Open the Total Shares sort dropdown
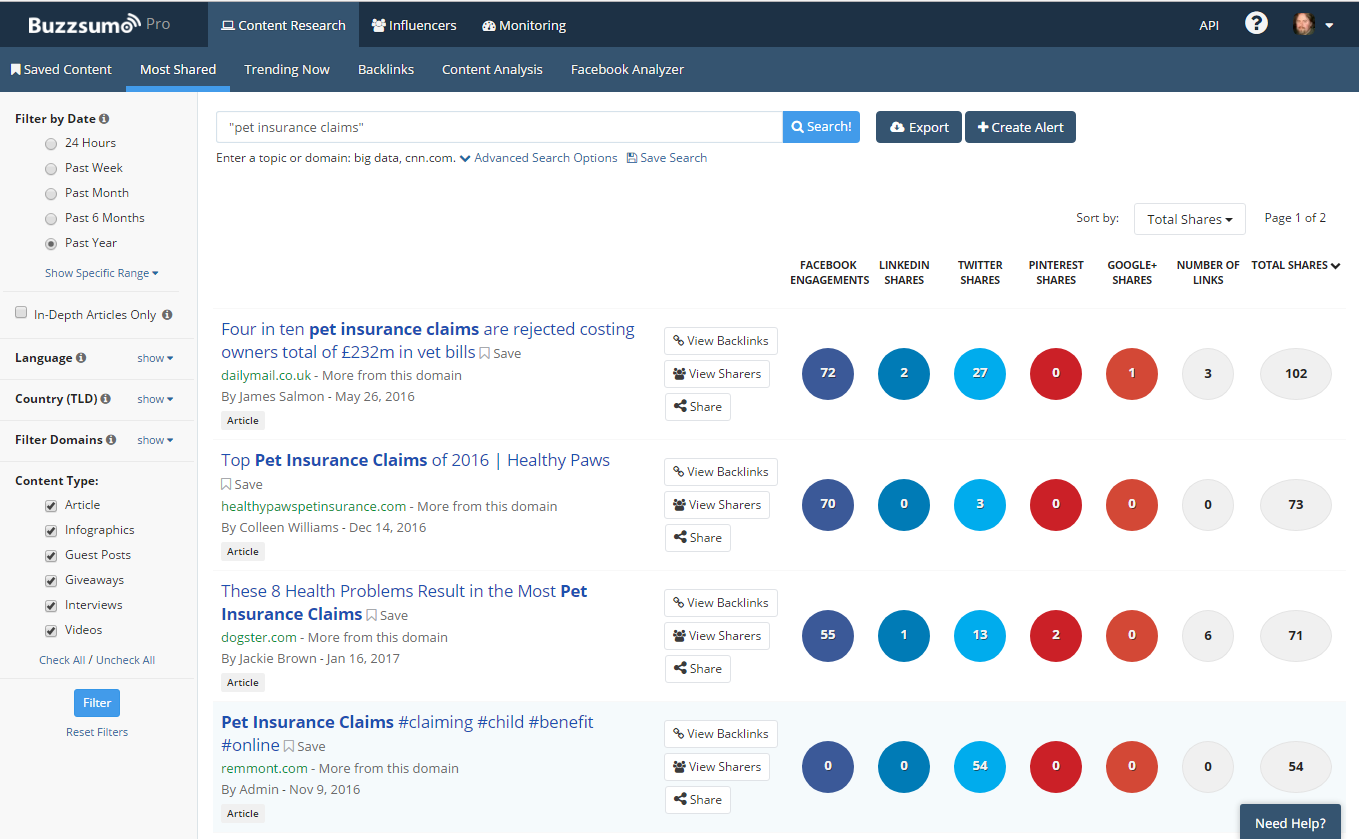Screen dimensions: 1359x839 tap(1189, 218)
